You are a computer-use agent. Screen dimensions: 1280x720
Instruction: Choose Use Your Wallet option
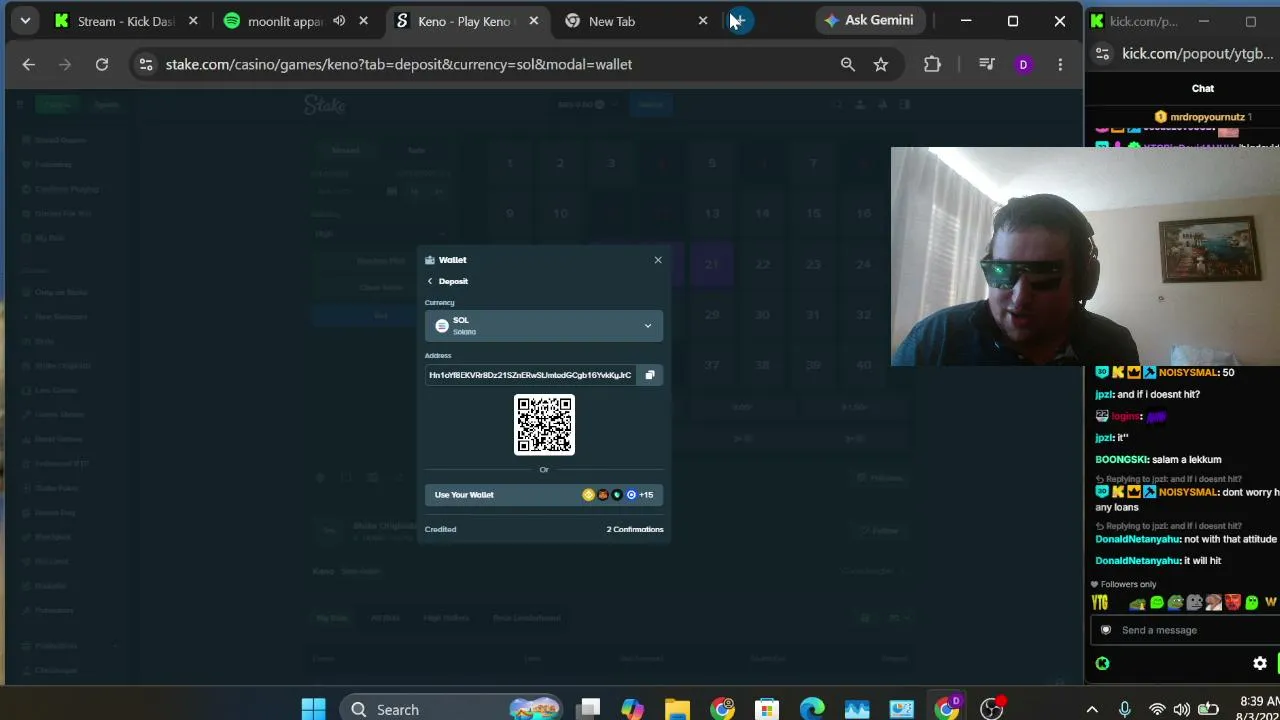(x=544, y=495)
